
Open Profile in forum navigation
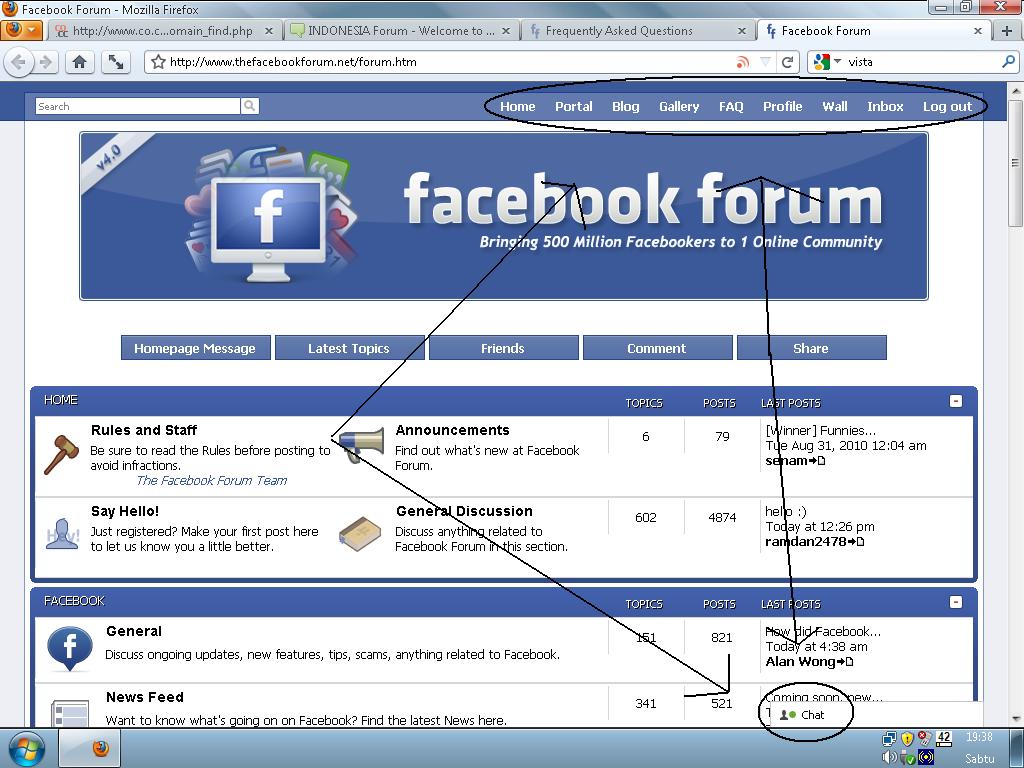(782, 106)
